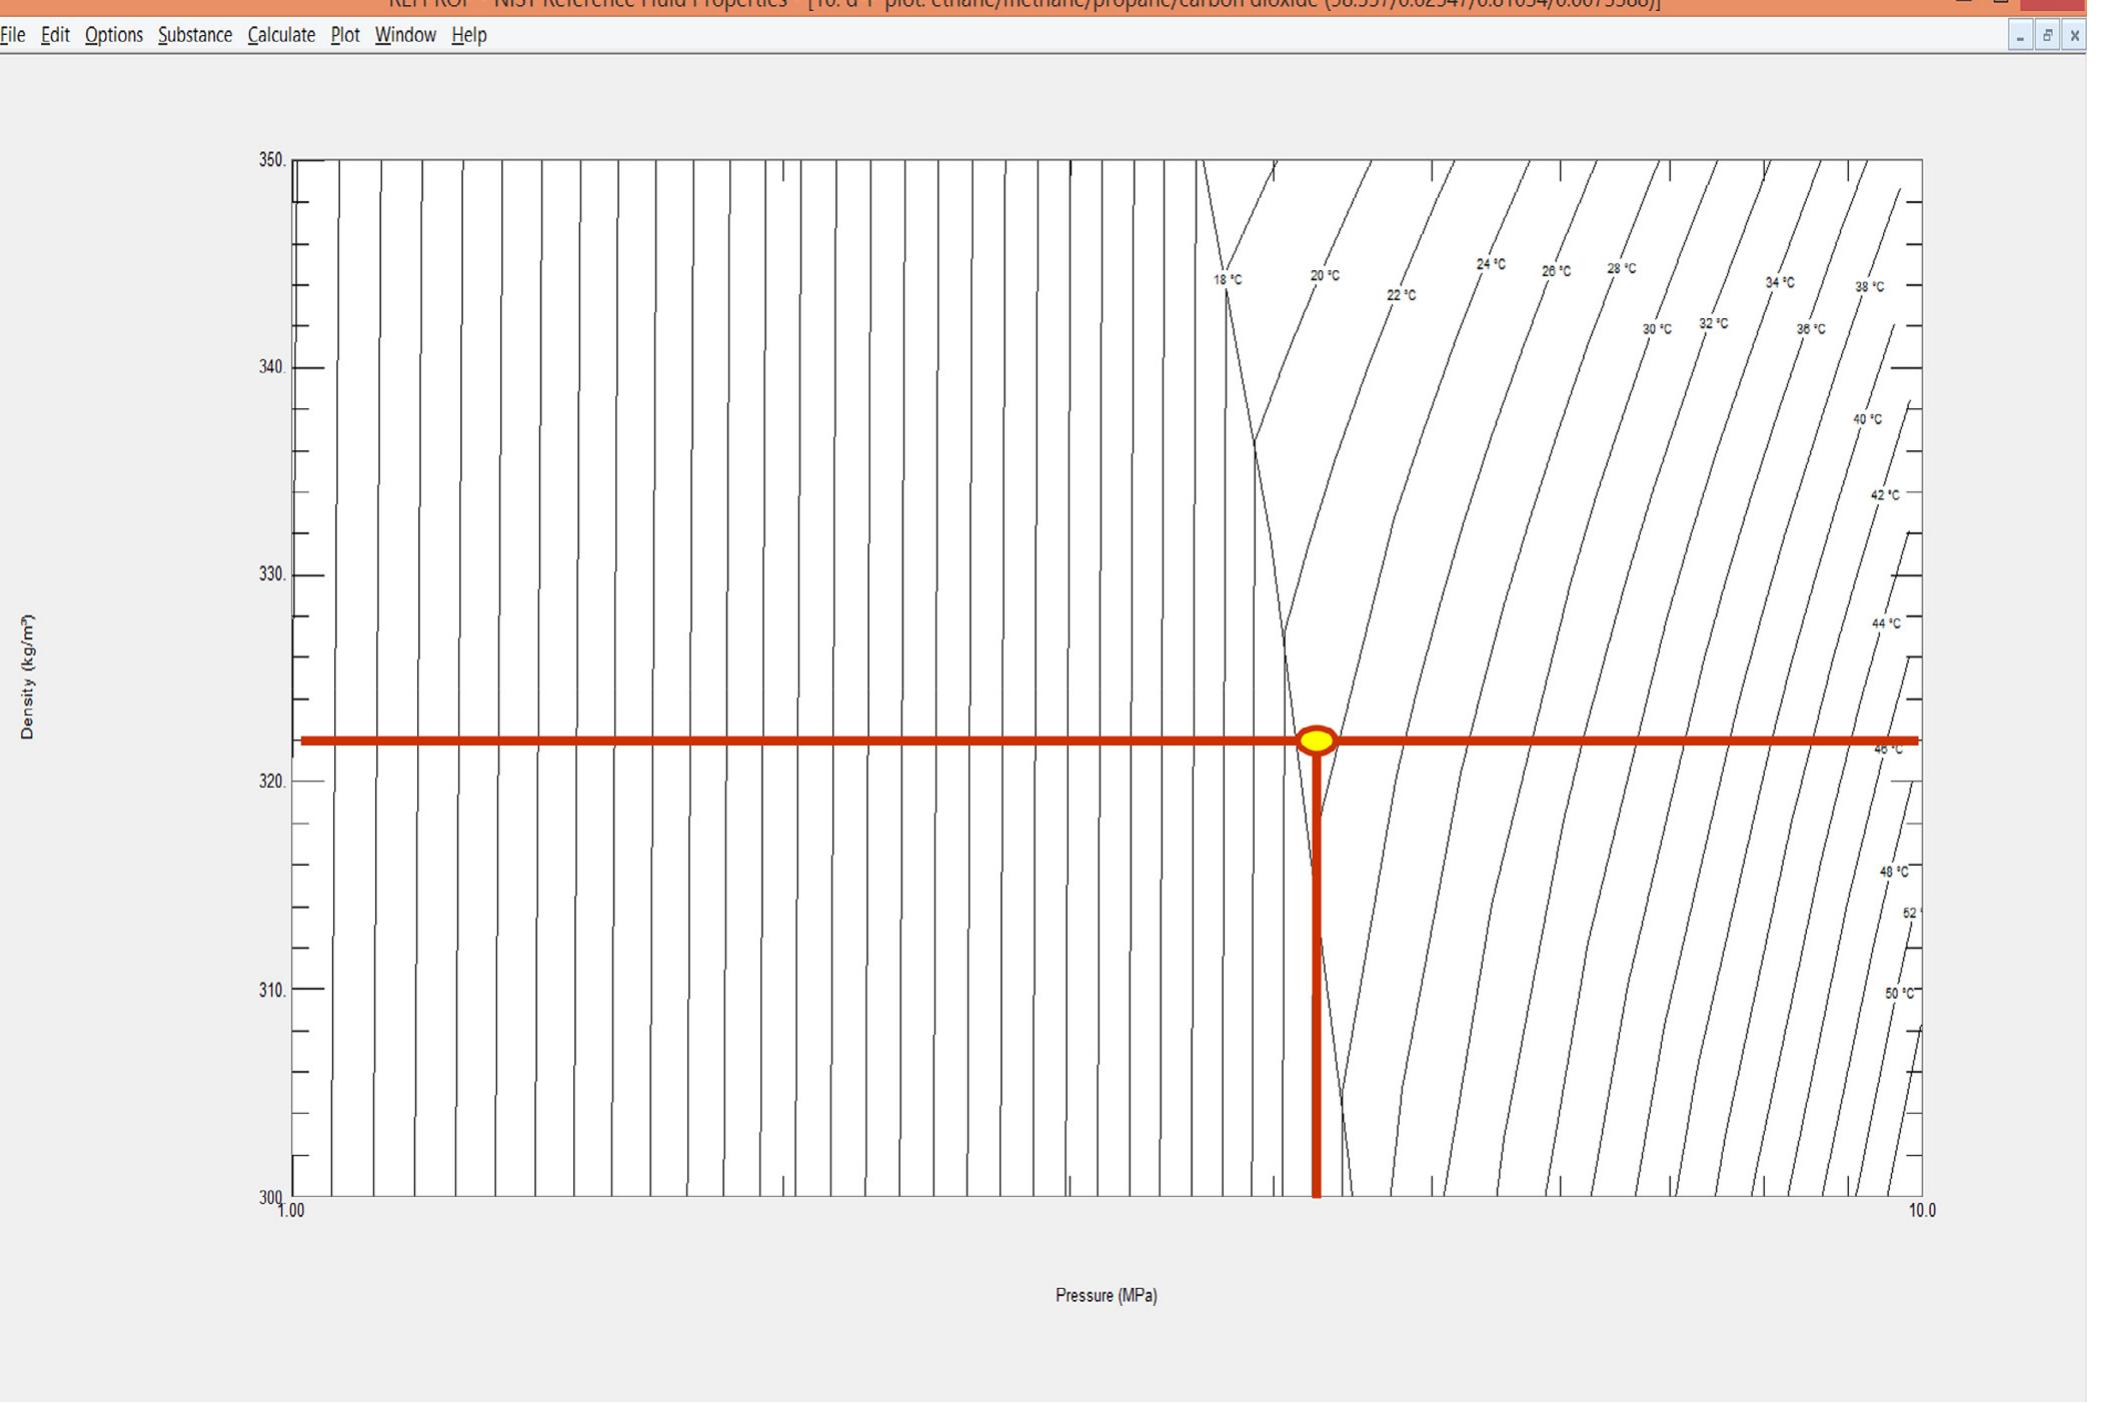Click the 48 °C isotherm label
The height and width of the screenshot is (1403, 2115).
pos(1894,872)
